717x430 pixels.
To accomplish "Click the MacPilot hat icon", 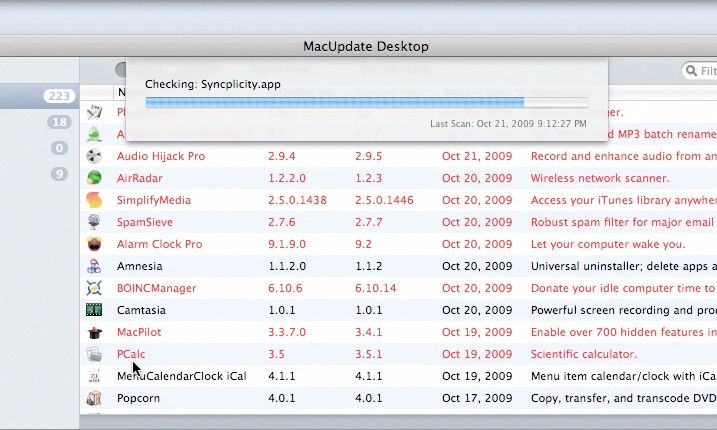I will [94, 332].
